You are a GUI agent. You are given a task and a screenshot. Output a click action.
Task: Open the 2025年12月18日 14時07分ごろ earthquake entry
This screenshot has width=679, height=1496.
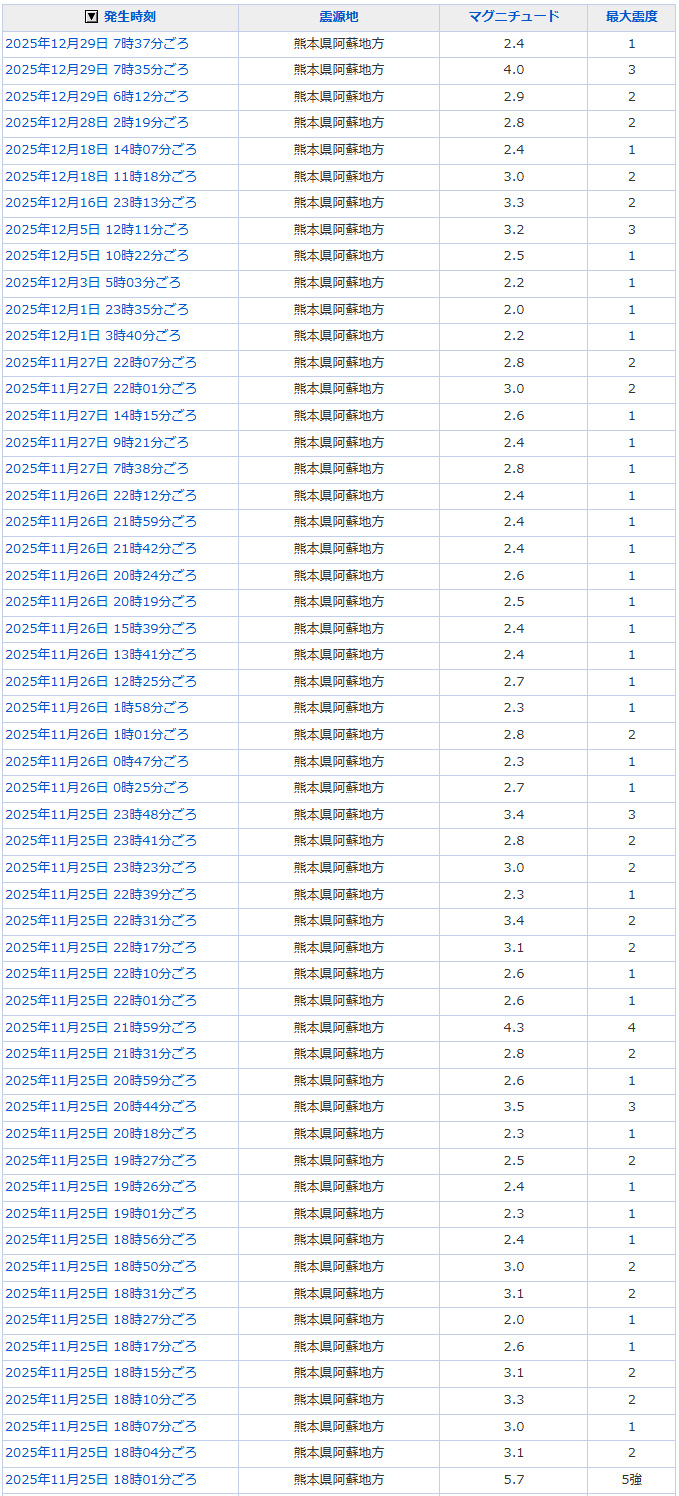pos(100,150)
